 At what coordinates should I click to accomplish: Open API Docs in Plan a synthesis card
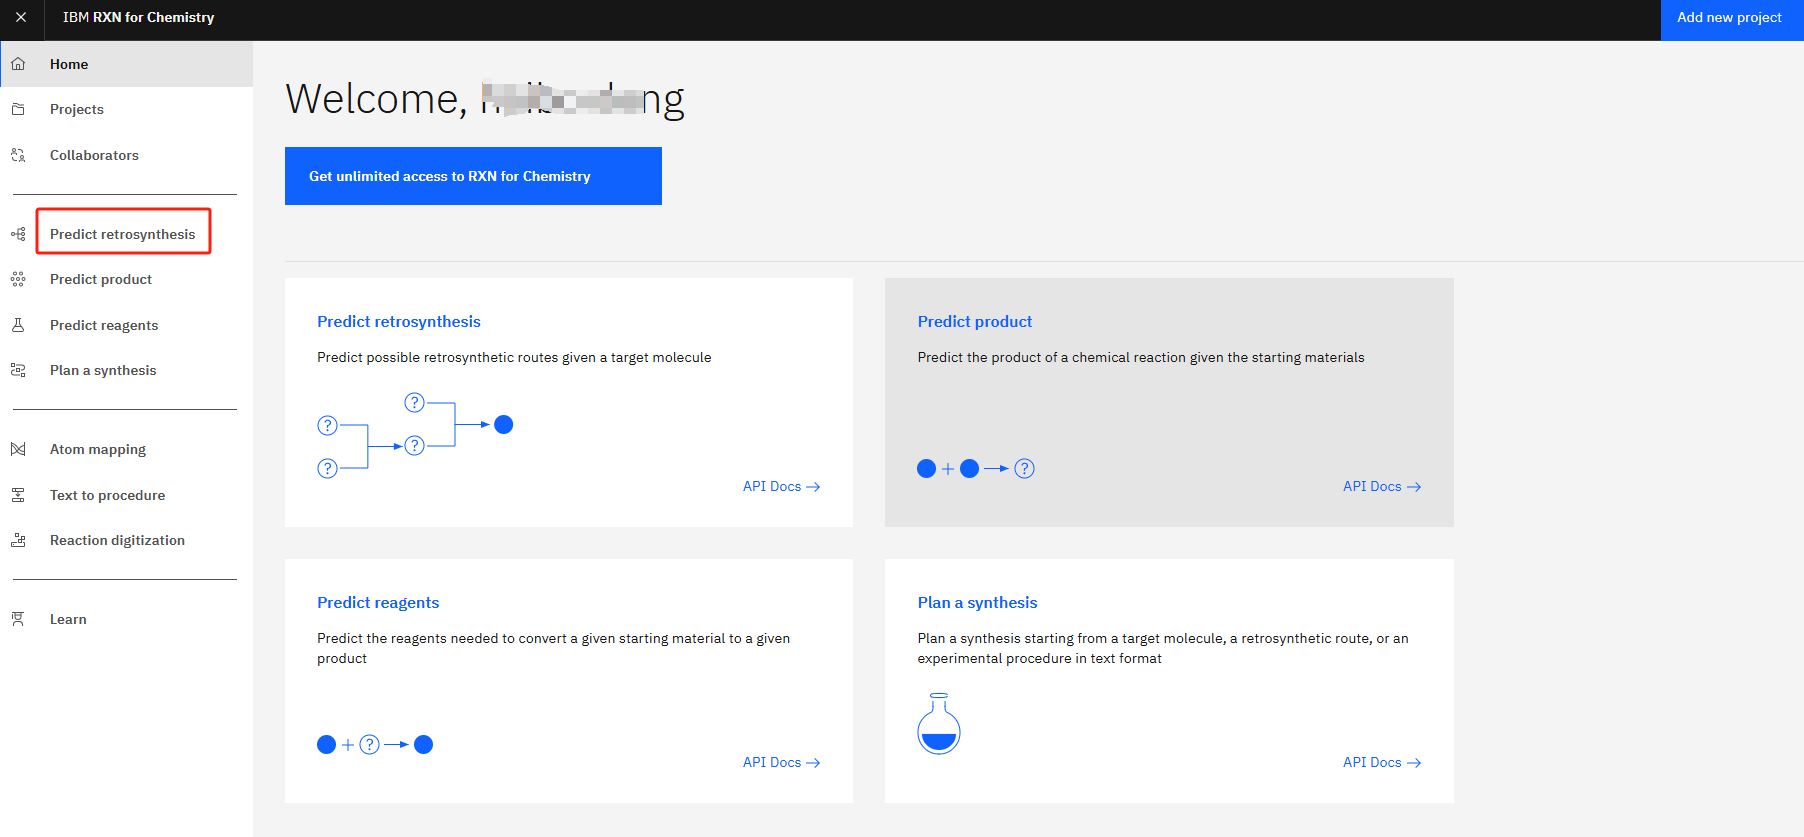click(1382, 762)
